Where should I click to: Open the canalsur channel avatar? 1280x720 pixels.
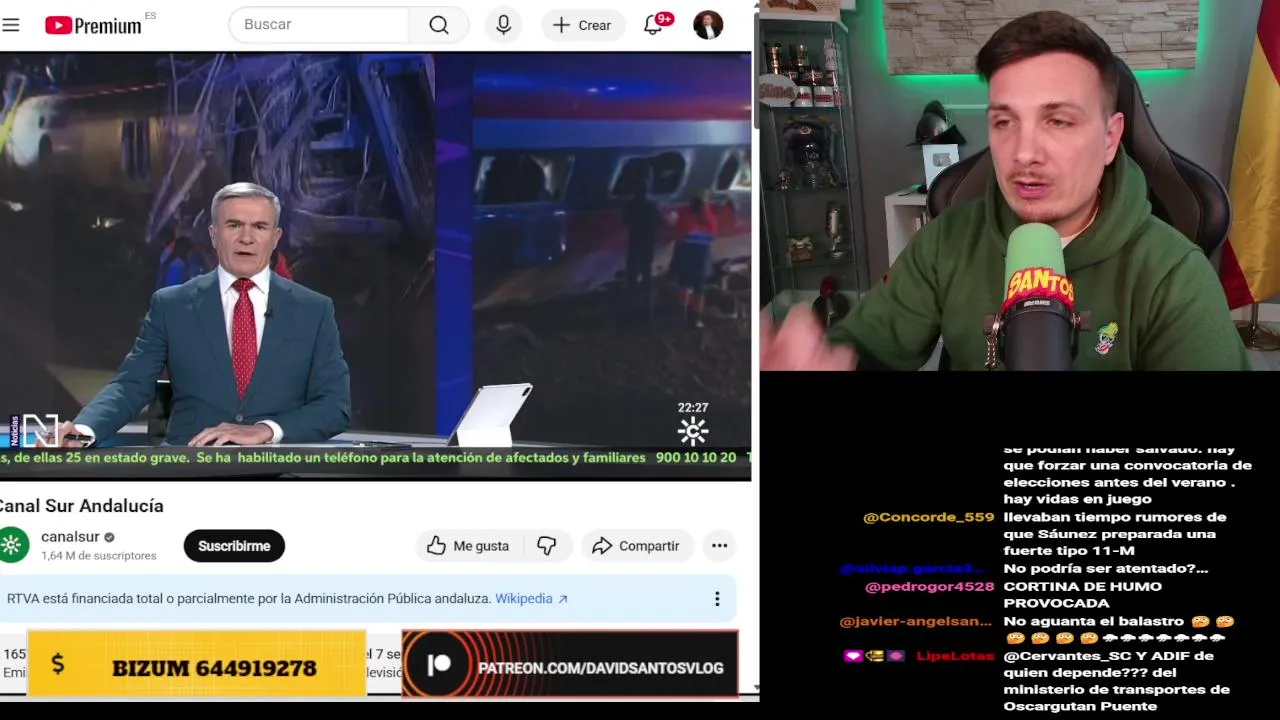(x=13, y=545)
